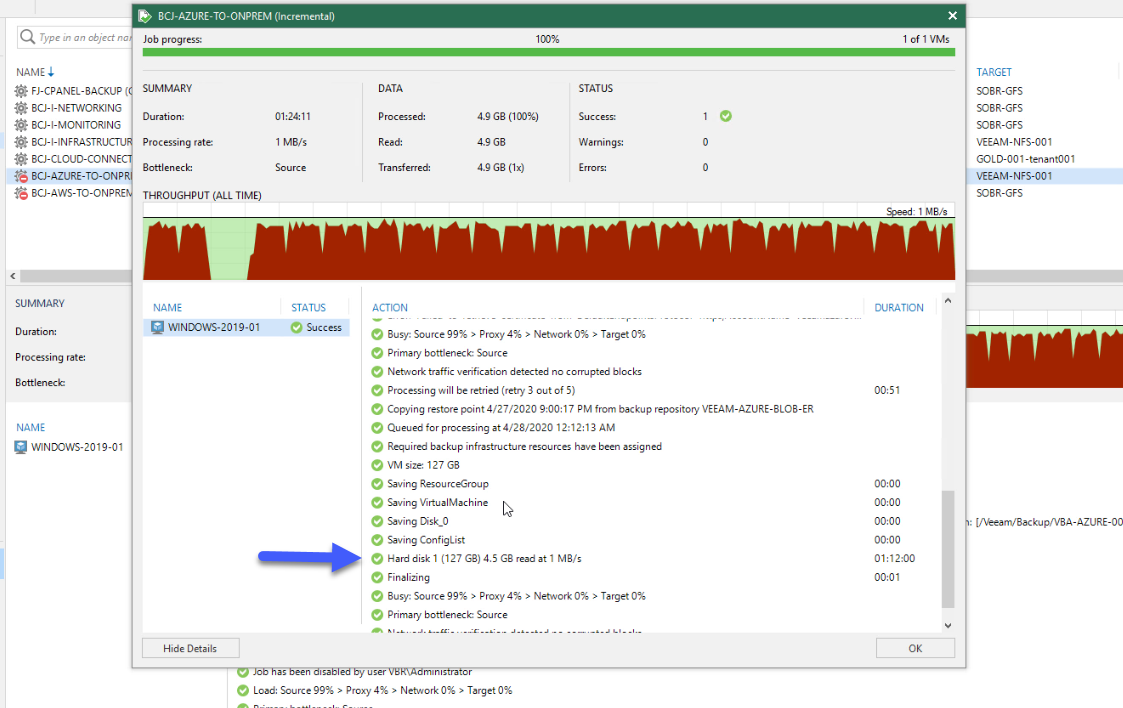Click the action log scroll up arrow
1123x708 pixels.
coord(948,301)
